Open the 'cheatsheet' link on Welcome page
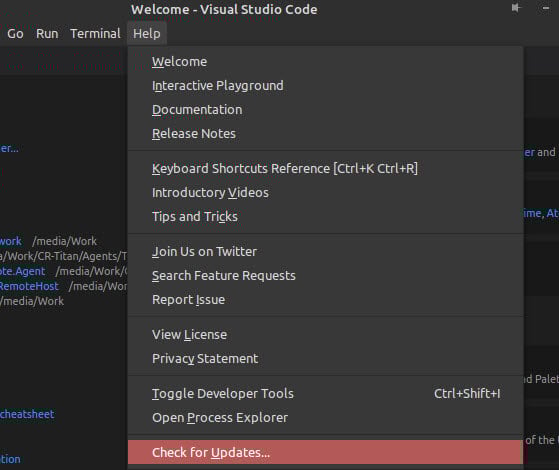The height and width of the screenshot is (470, 559). click(27, 414)
